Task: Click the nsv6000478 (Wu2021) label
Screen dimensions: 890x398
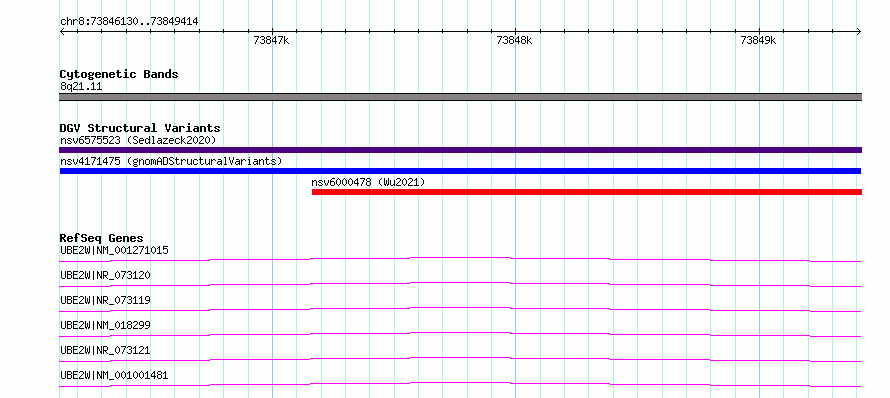Action: click(x=368, y=182)
